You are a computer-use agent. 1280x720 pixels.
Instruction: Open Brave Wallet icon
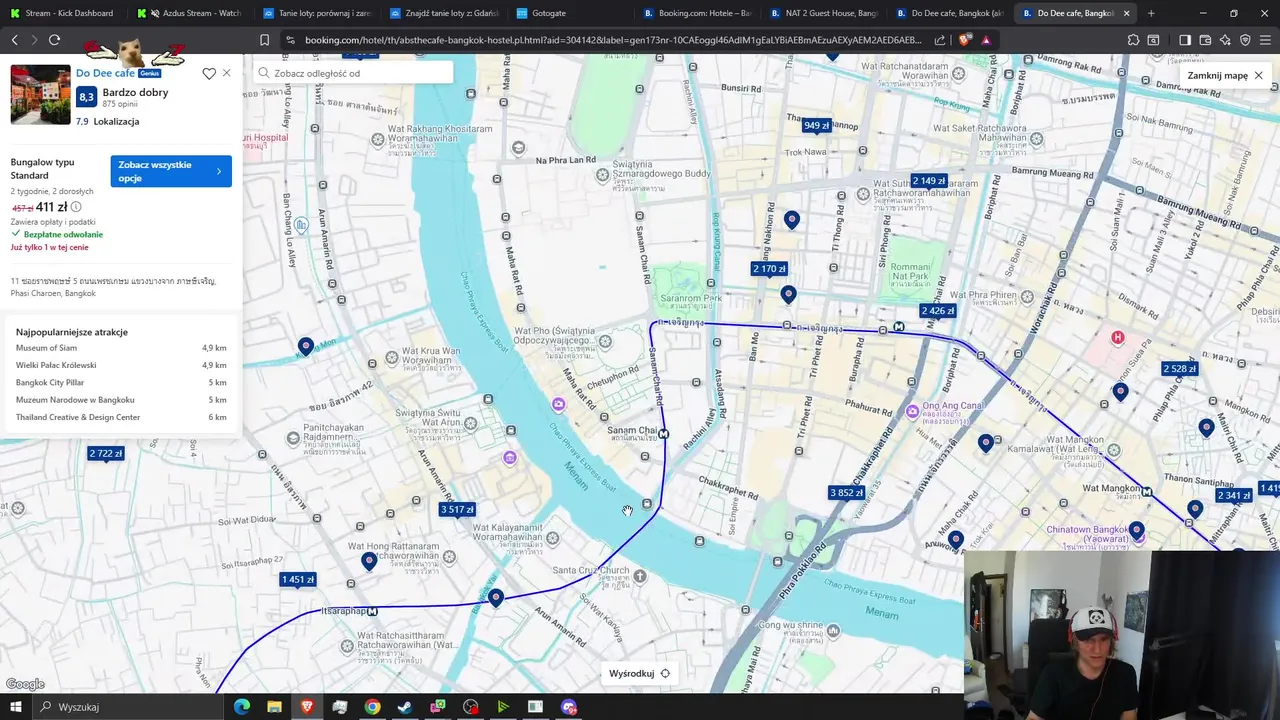1205,40
